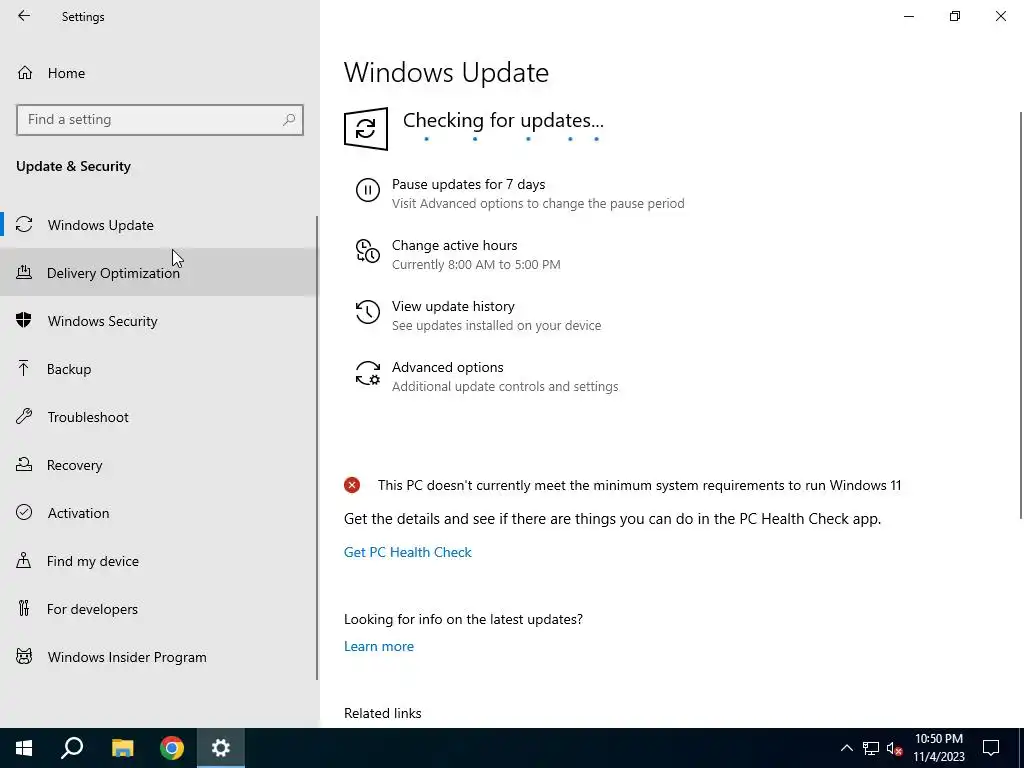Open the Action Center notifications
The height and width of the screenshot is (768, 1024).
991,748
